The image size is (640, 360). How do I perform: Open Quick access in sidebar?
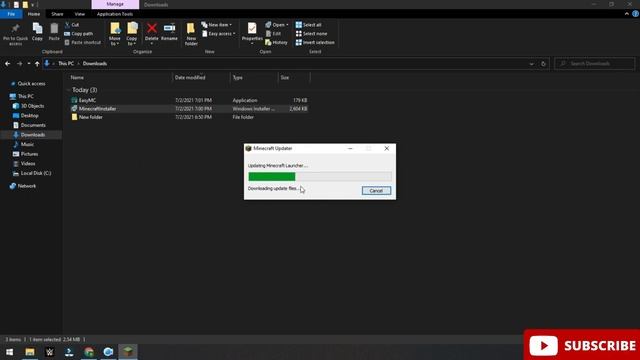[28, 84]
